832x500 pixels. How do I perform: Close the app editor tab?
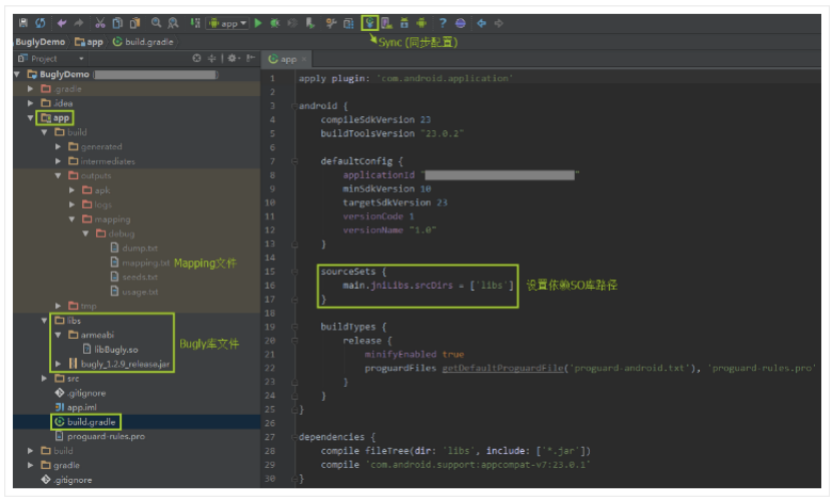(x=304, y=59)
